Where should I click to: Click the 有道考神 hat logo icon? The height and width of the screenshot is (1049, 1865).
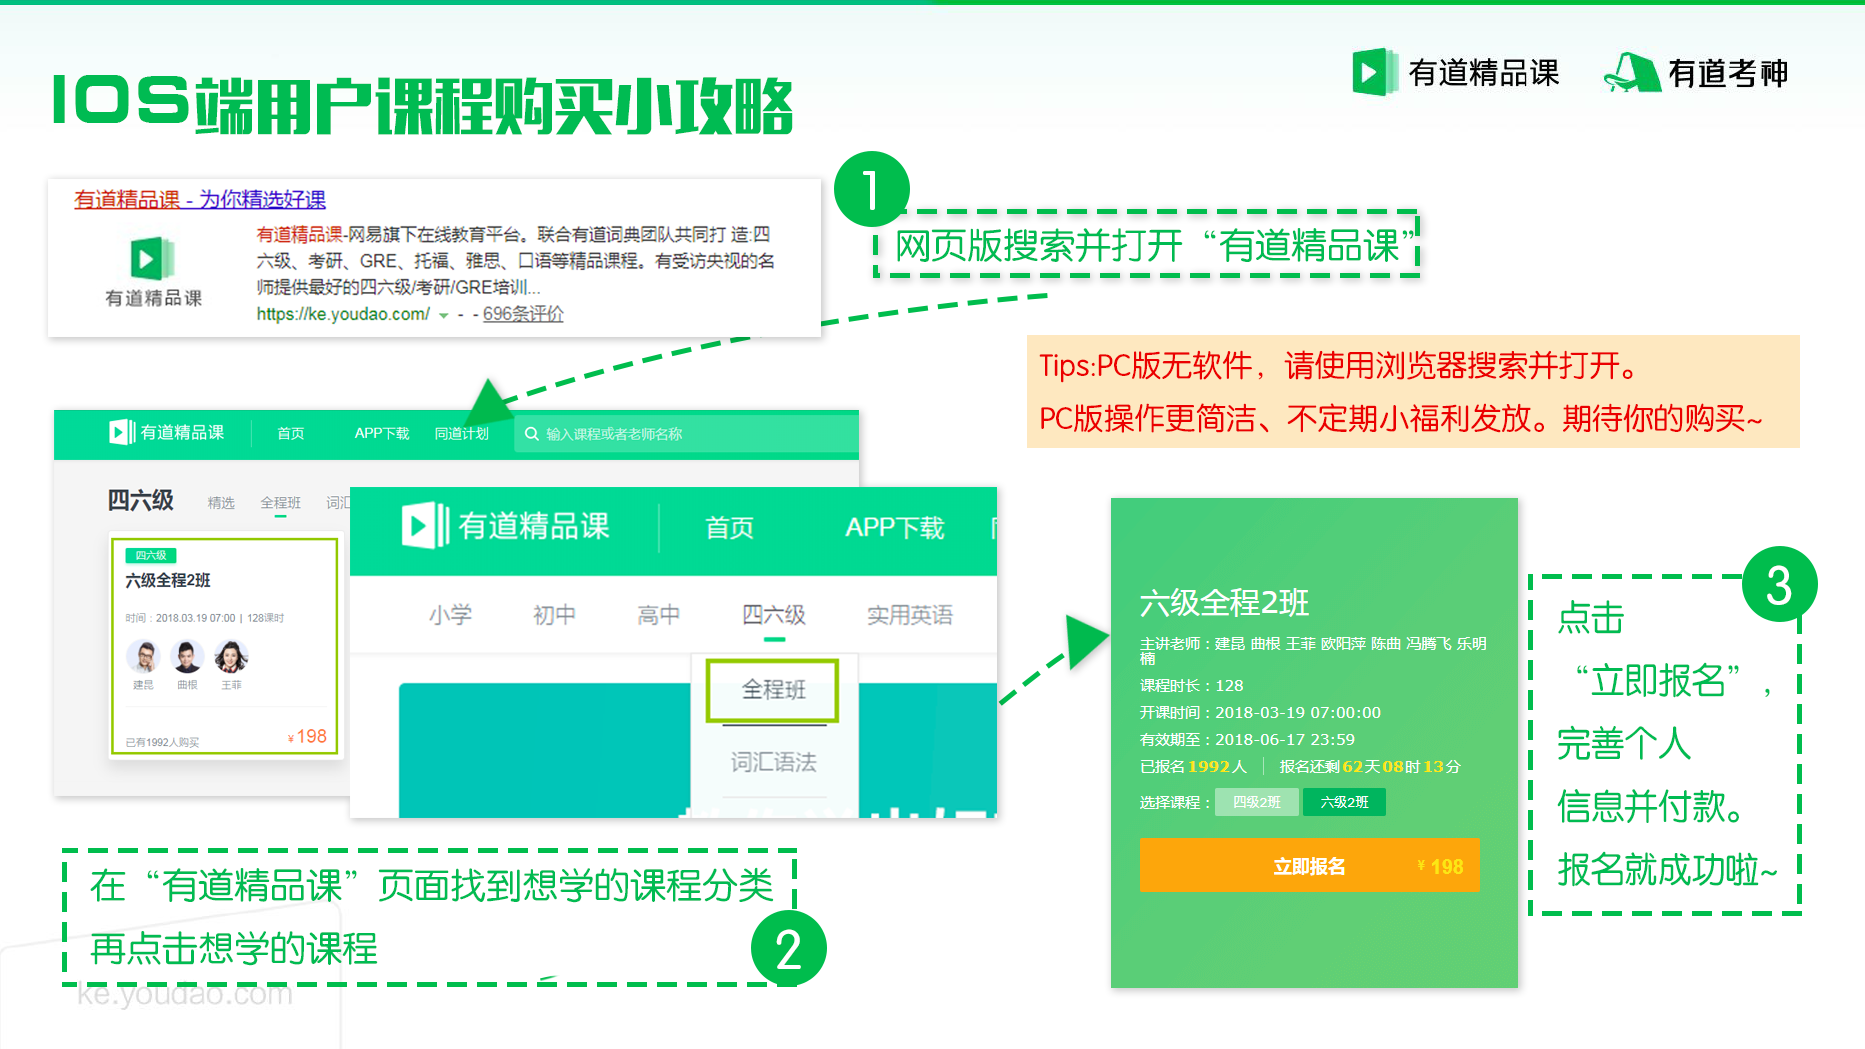pos(1632,73)
